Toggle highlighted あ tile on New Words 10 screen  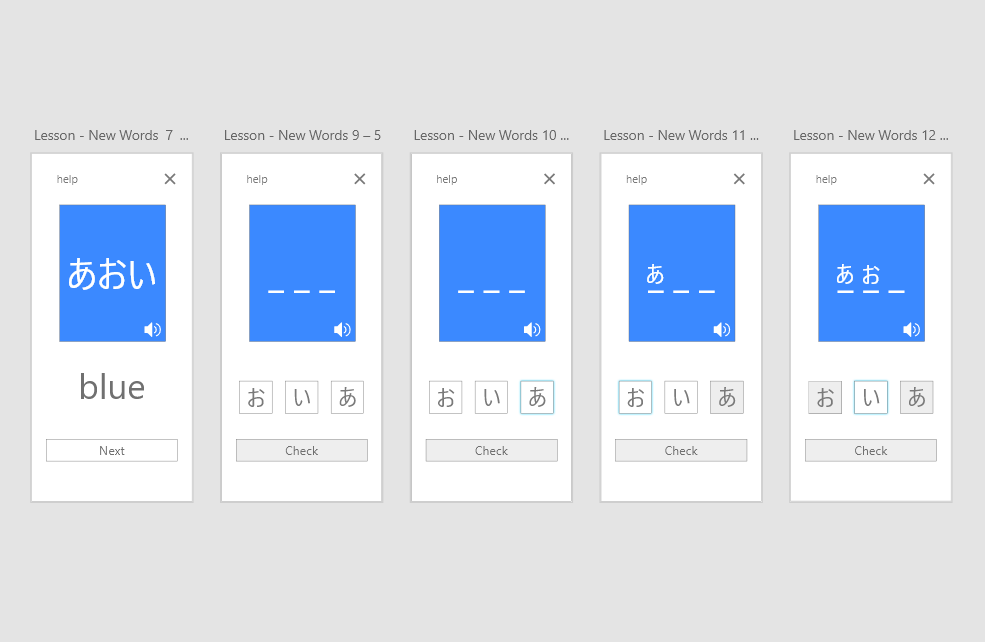(x=537, y=397)
